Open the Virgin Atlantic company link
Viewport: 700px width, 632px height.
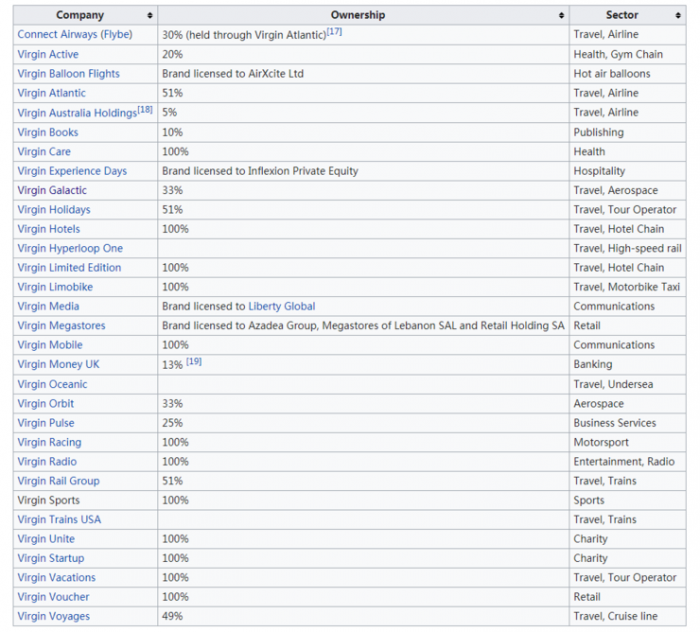(51, 93)
